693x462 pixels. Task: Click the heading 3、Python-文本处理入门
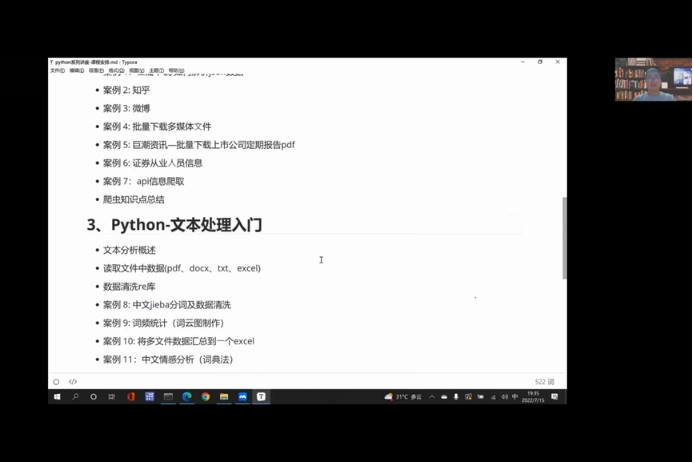pos(174,225)
